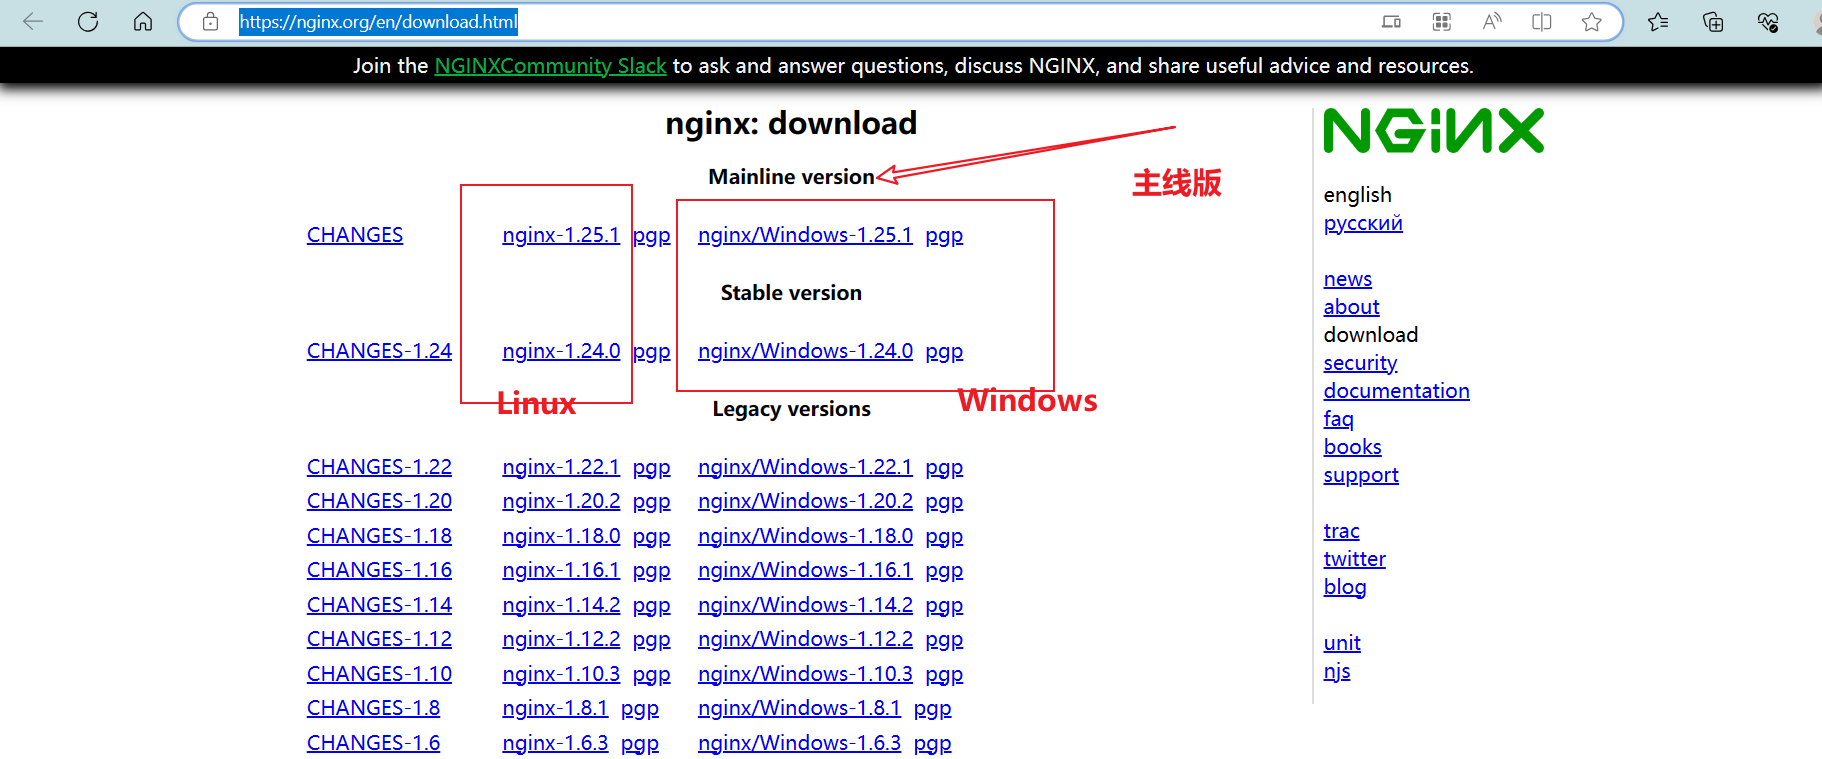
Task: Open the blog link
Action: (1344, 587)
